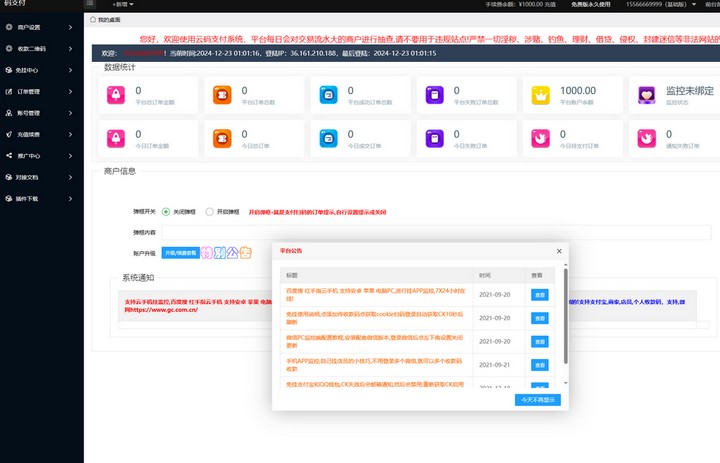The height and width of the screenshot is (463, 720).
Task: Click the 订单管理 edit icon in sidebar
Action: click(8, 91)
